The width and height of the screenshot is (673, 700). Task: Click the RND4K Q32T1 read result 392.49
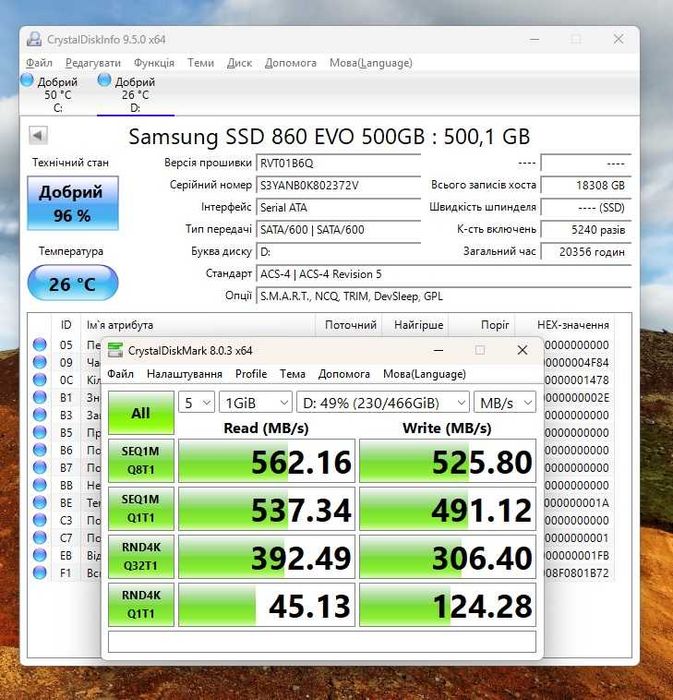pos(266,557)
